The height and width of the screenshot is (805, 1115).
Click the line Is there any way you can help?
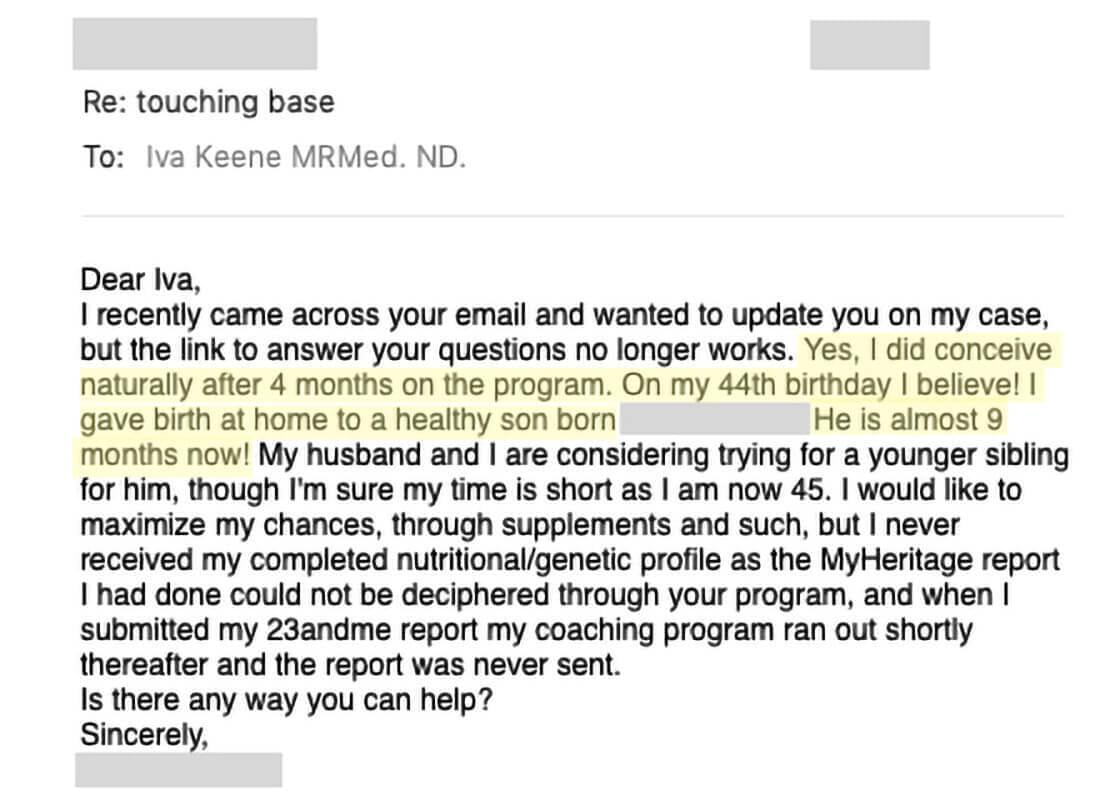pyautogui.click(x=287, y=700)
